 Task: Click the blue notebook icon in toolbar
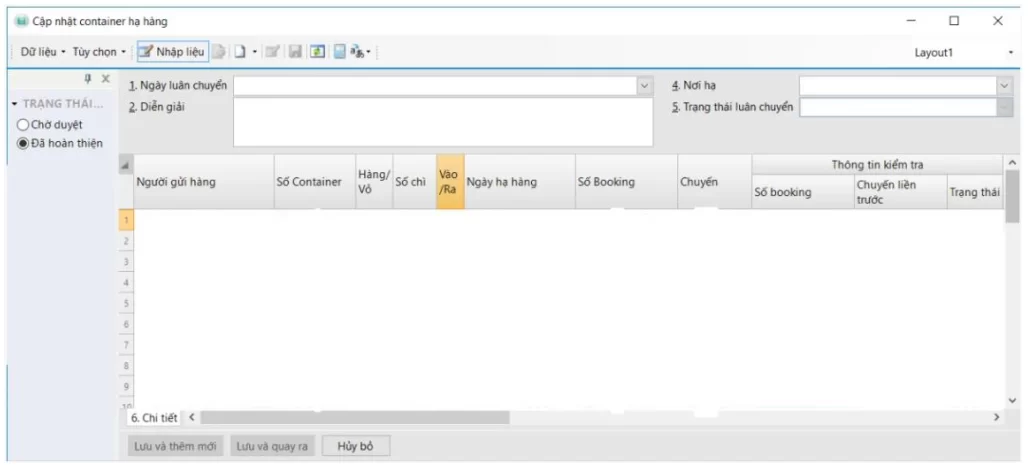339,51
